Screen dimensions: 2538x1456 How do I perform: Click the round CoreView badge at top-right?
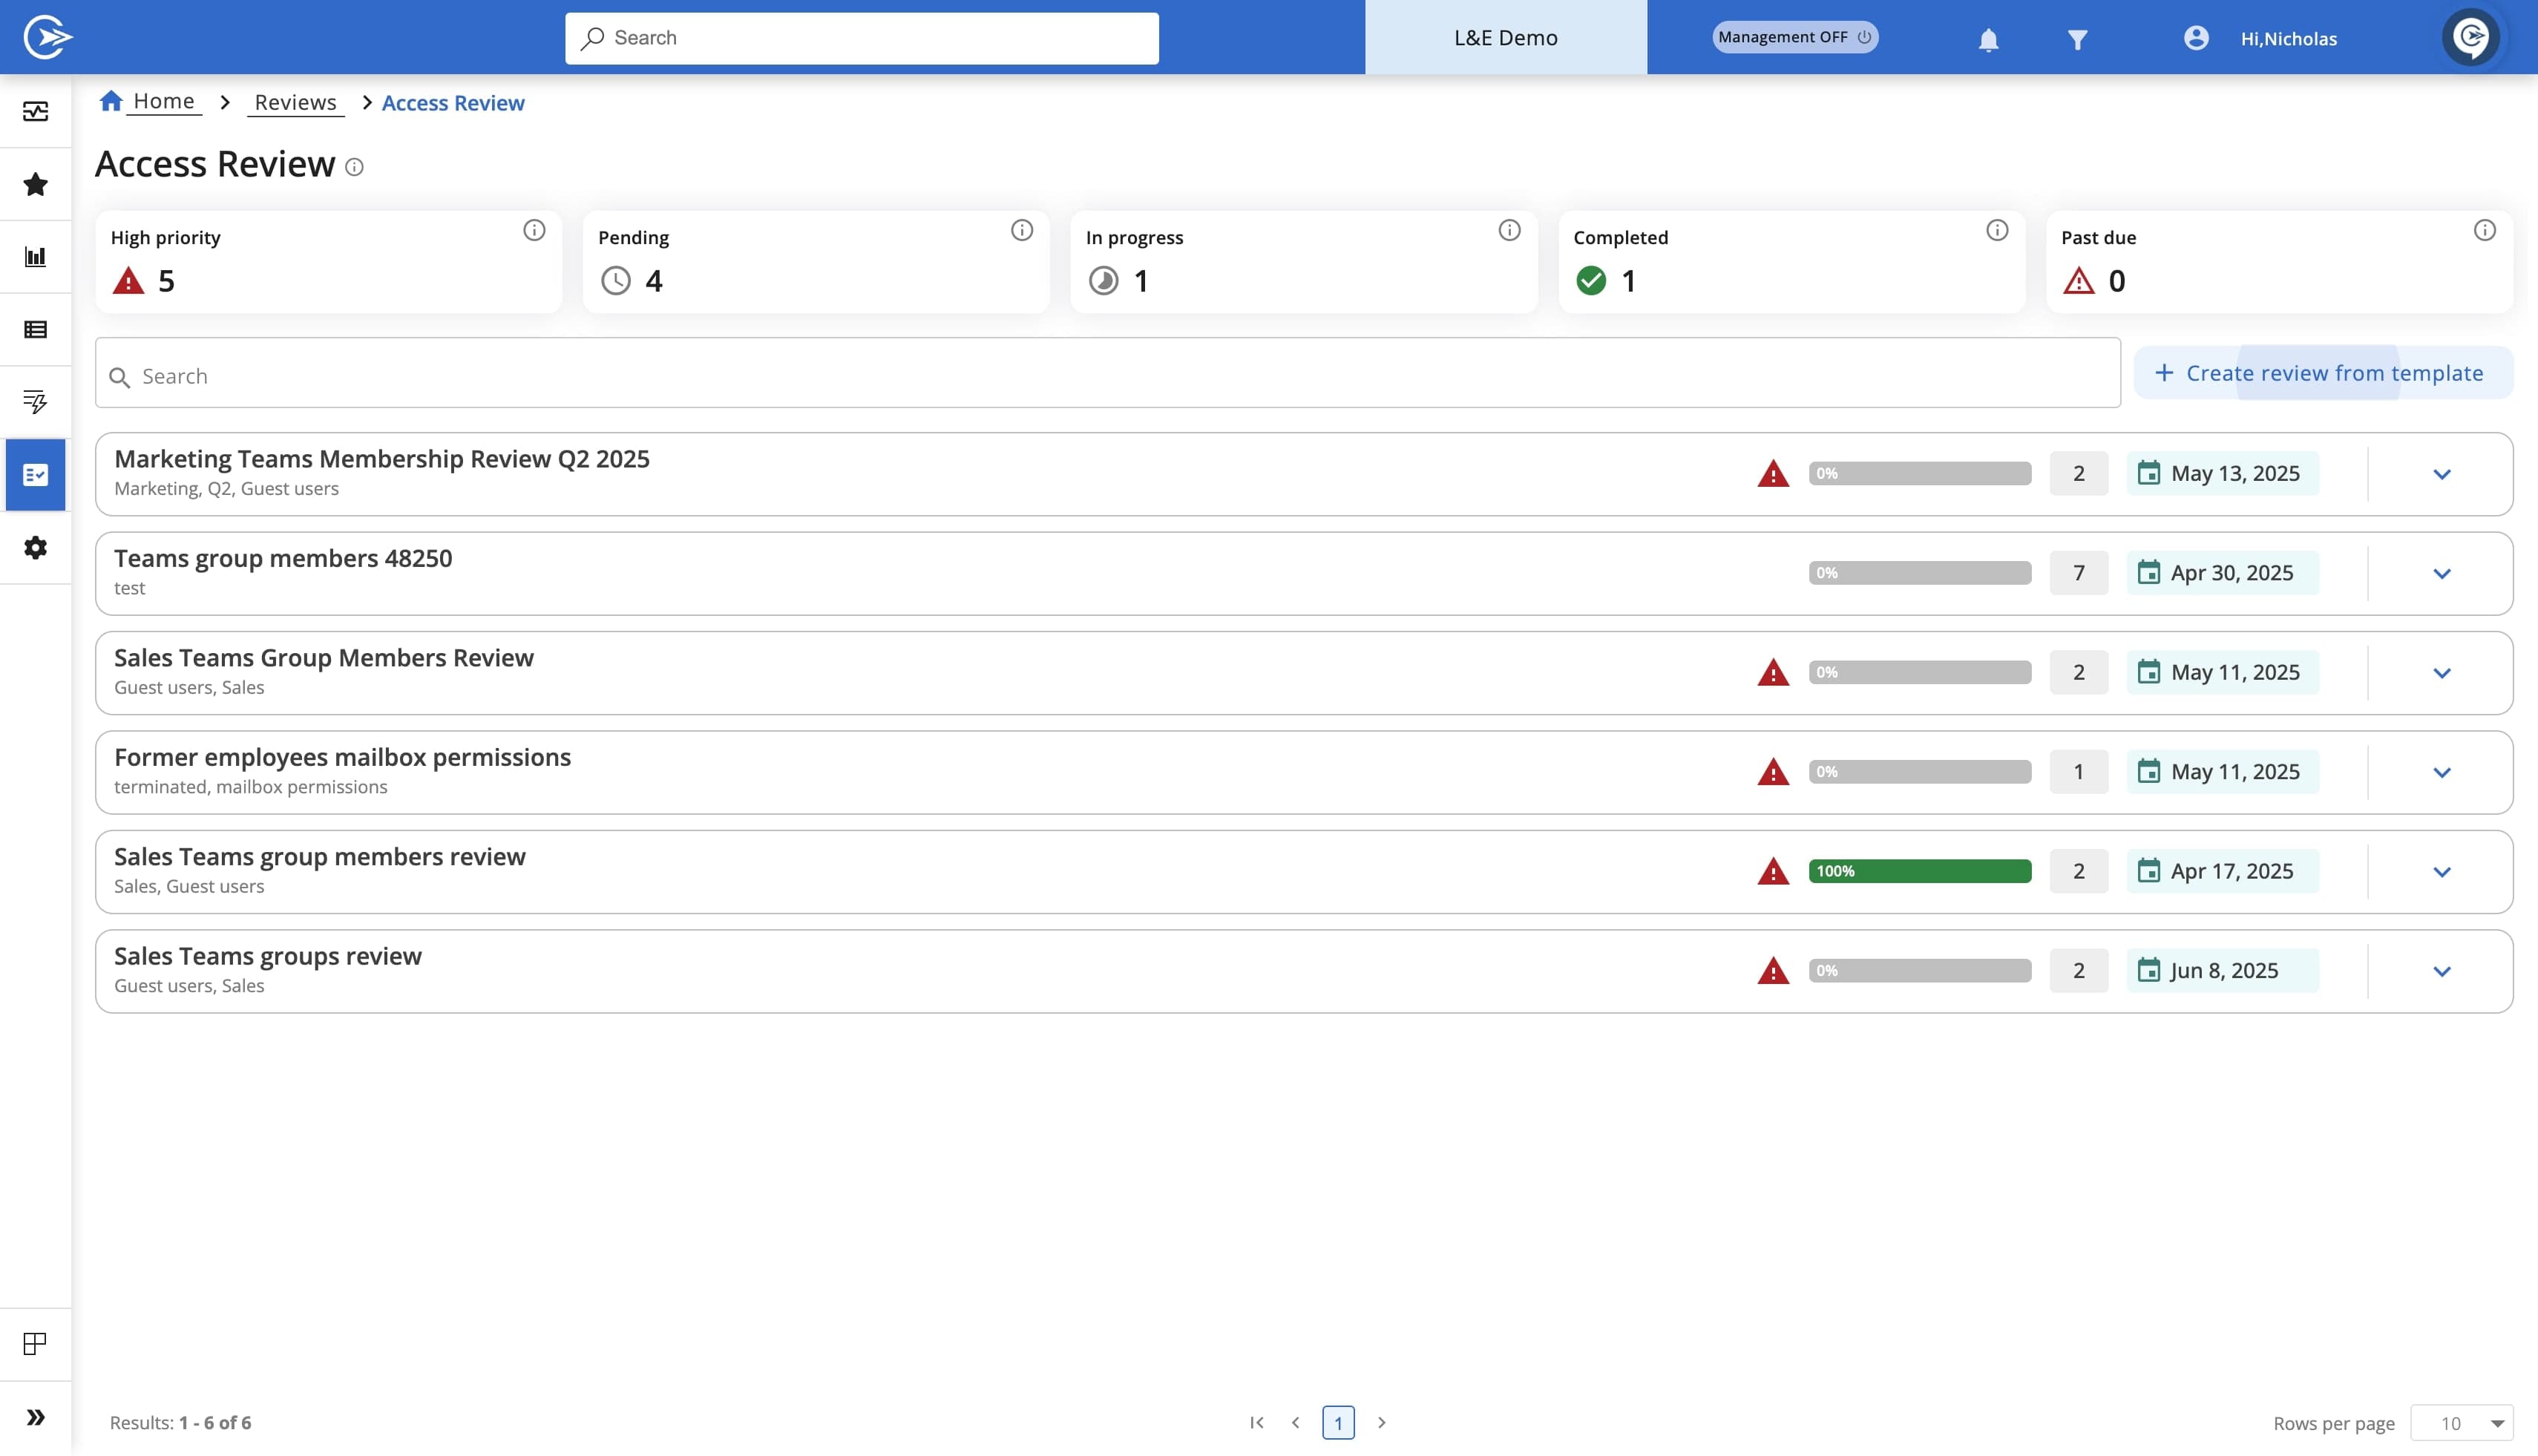(x=2471, y=38)
